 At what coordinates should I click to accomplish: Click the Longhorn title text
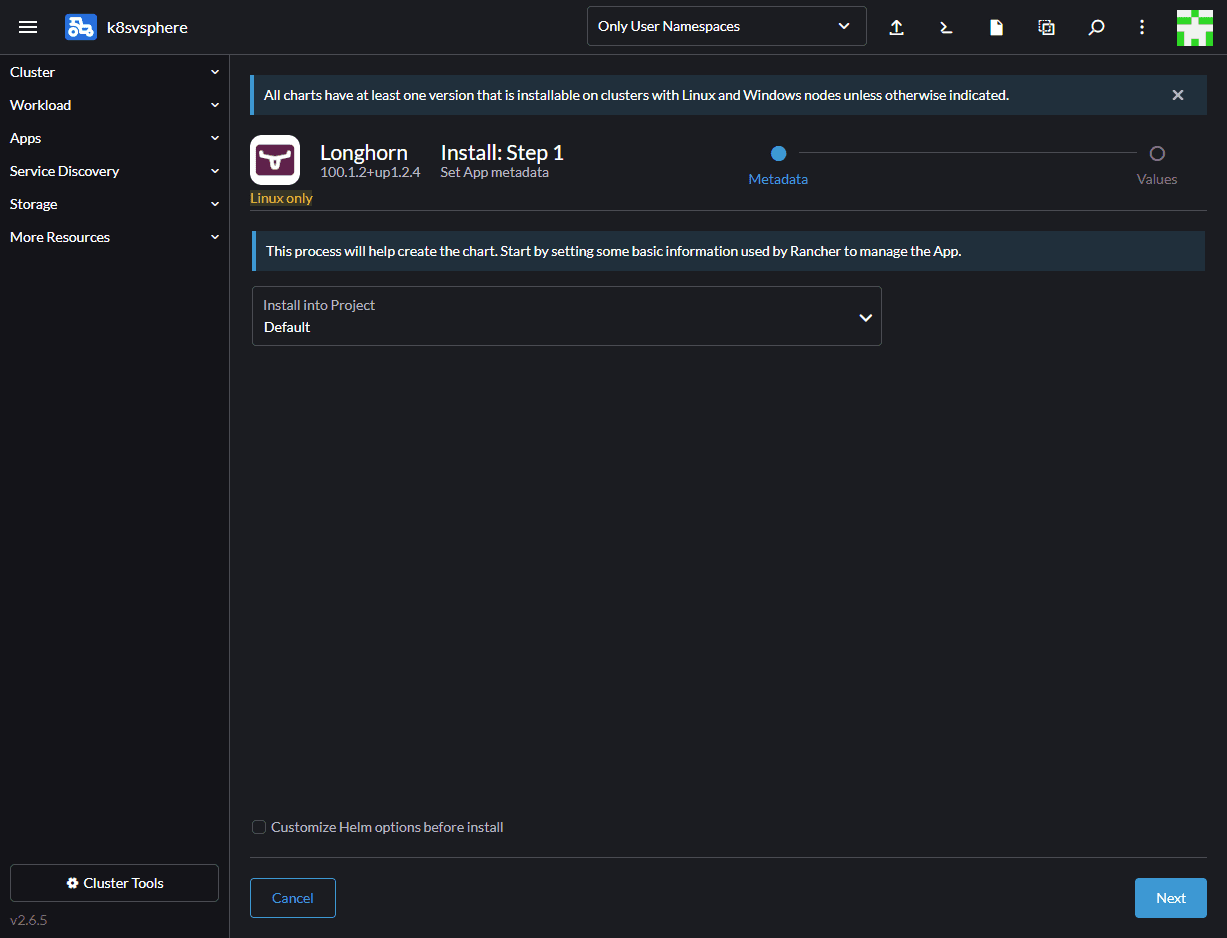pos(364,153)
